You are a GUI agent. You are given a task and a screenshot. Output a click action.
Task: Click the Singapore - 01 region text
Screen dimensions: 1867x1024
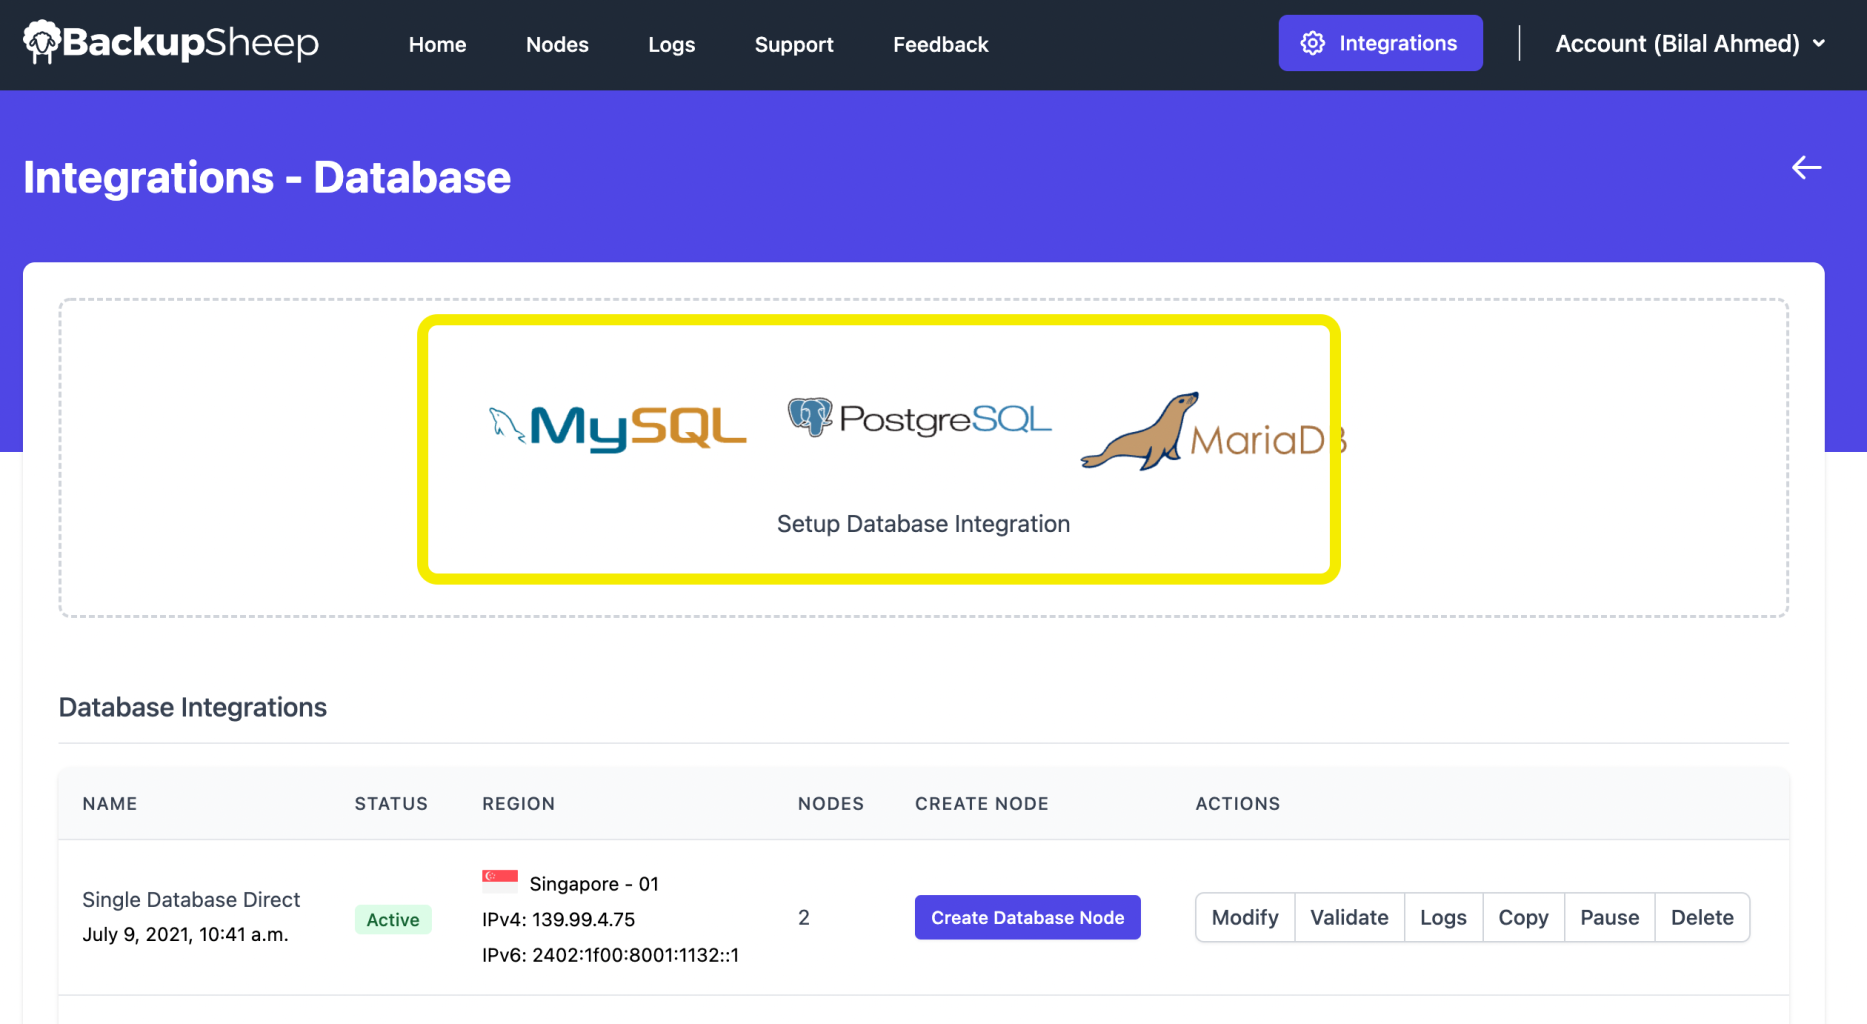594,883
